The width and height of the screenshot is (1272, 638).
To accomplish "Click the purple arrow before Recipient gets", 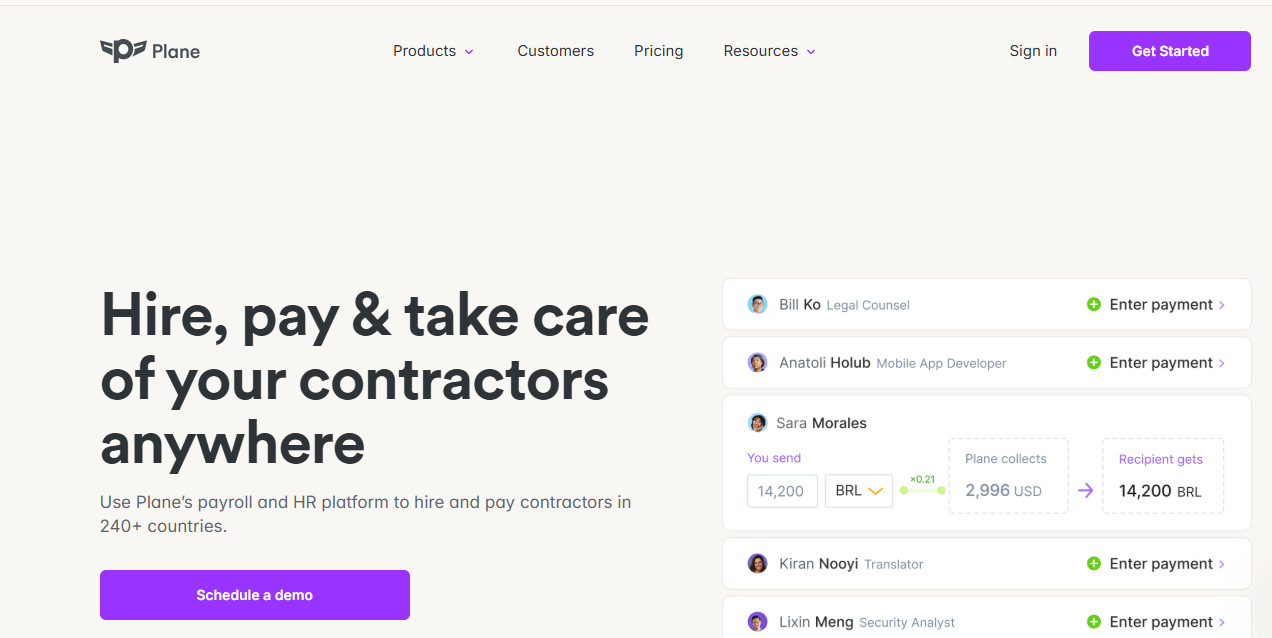I will point(1085,491).
